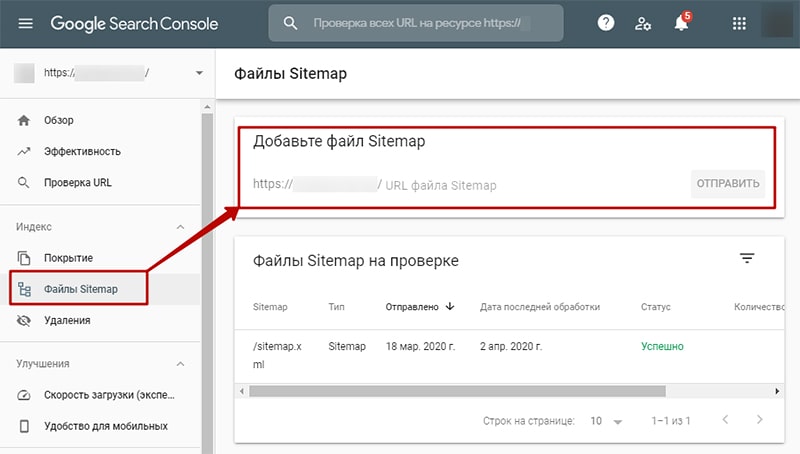Click the Тип column header
Viewport: 800px width, 454px height.
[336, 307]
